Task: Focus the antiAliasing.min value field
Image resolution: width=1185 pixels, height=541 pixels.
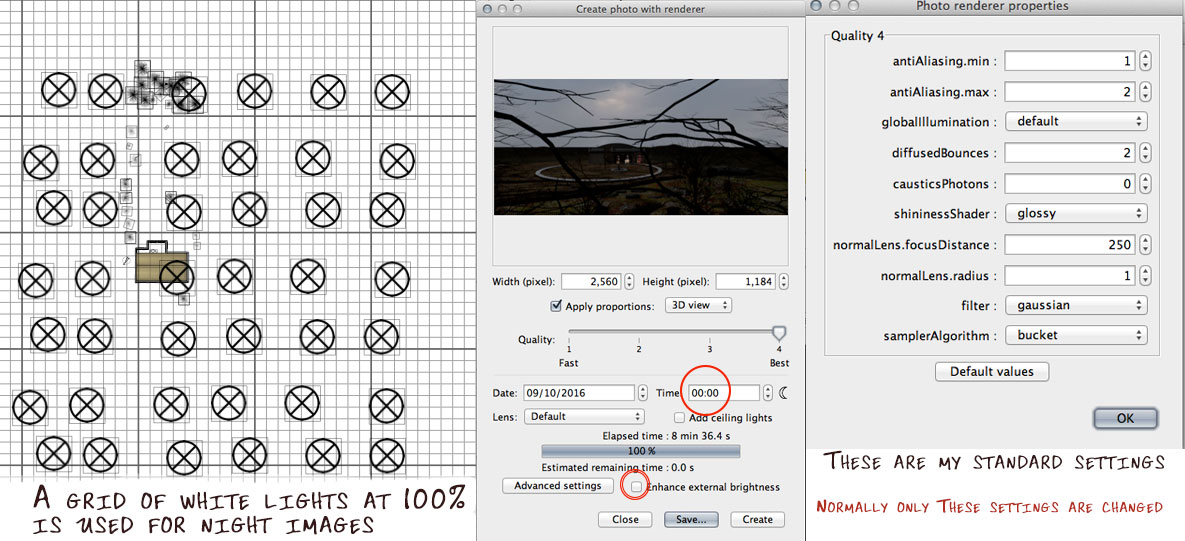Action: [1070, 61]
